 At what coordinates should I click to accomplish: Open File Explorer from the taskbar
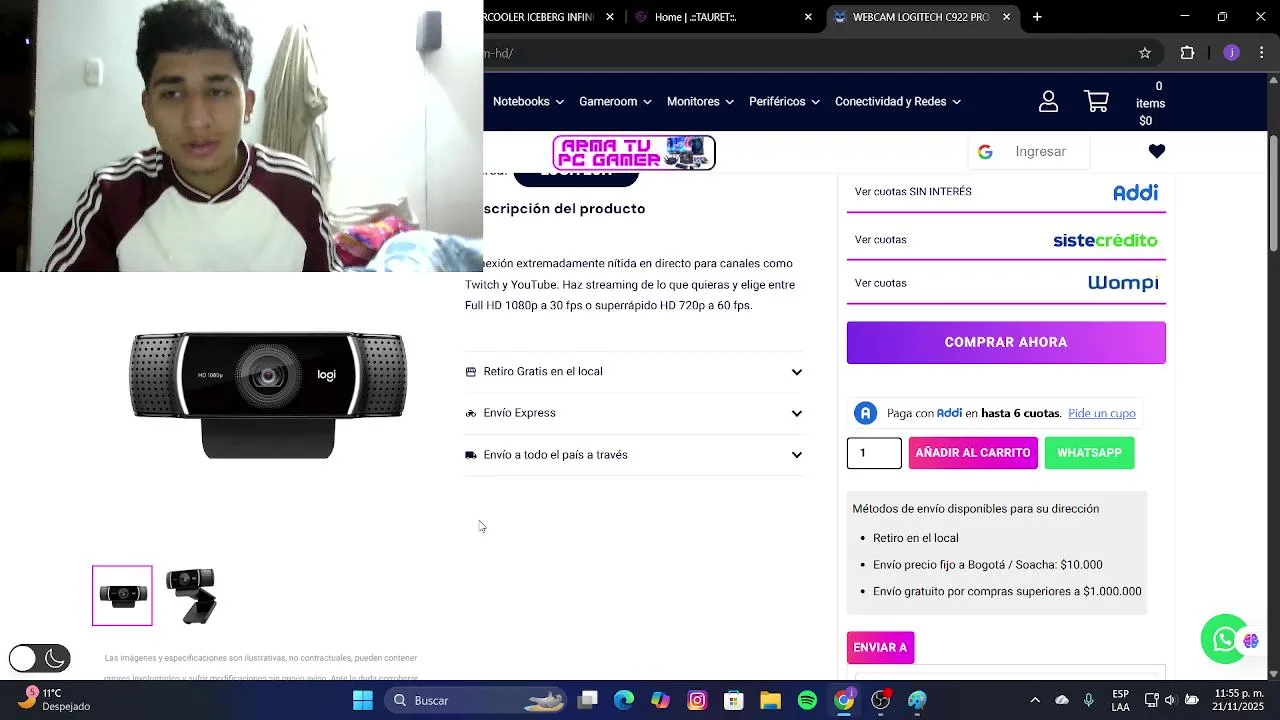pyautogui.click(x=770, y=700)
